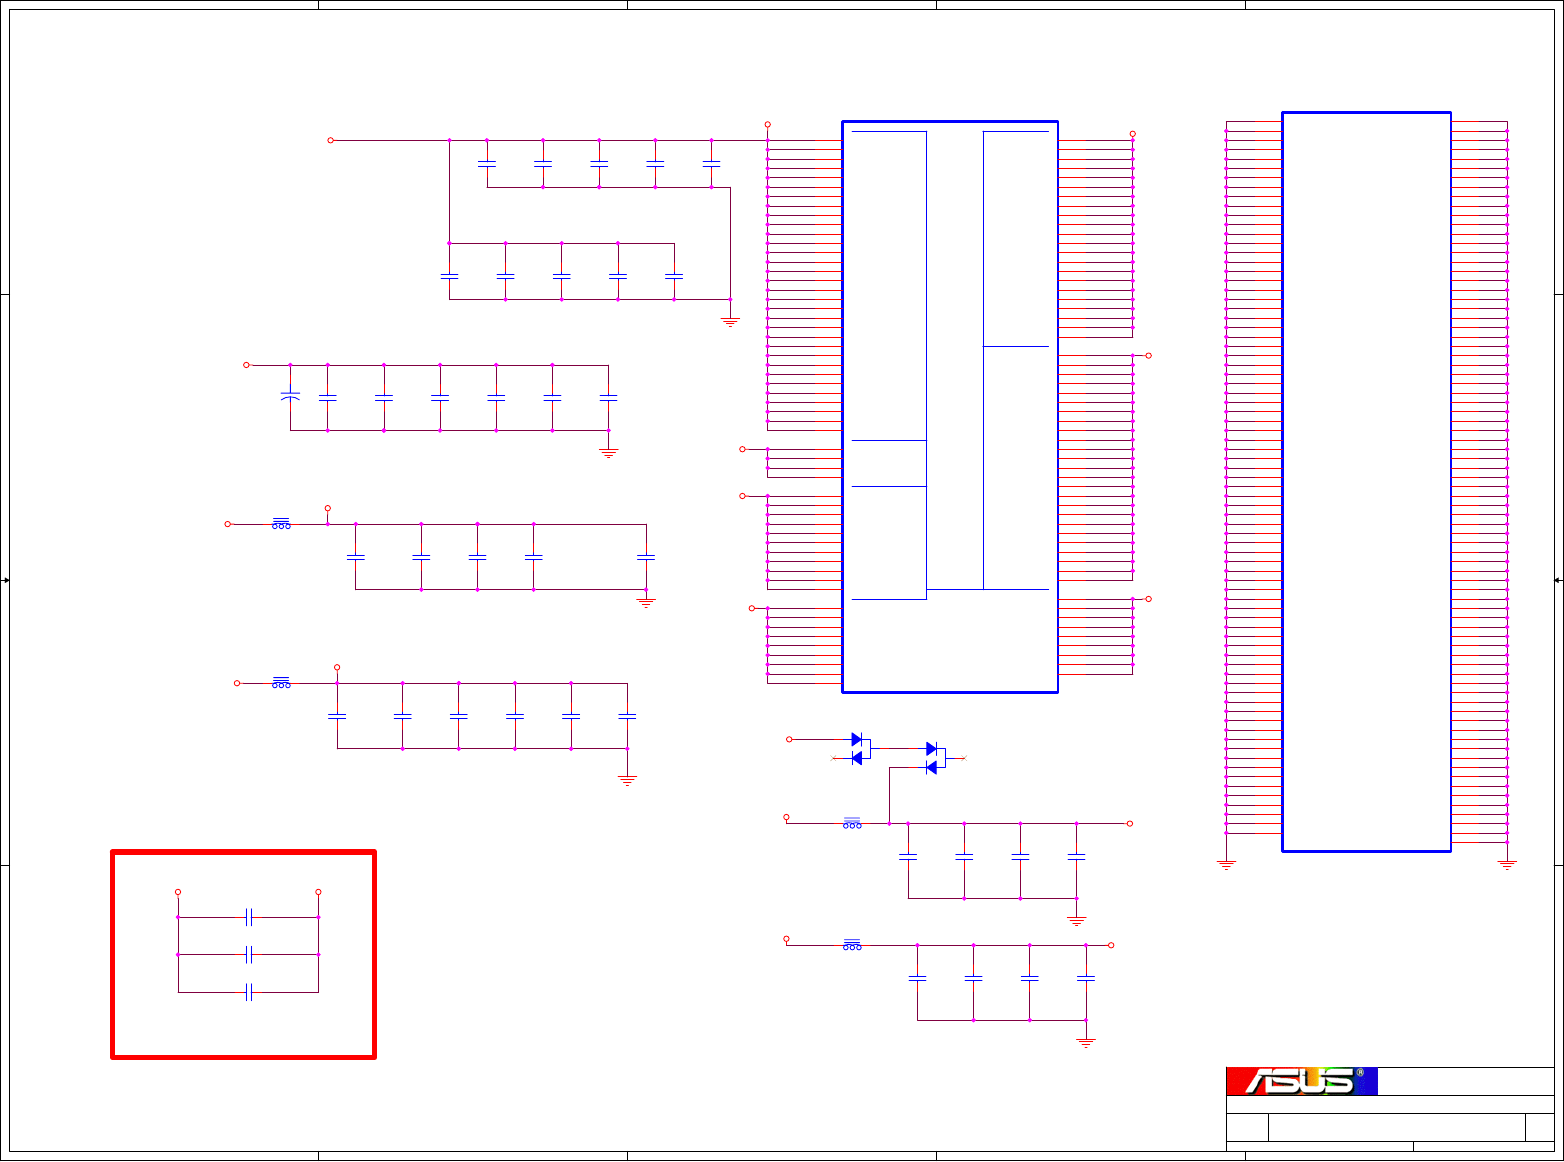Select the power port feeding the polarized-capacitor bank
Image resolution: width=1564 pixels, height=1162 pixels.
247,365
